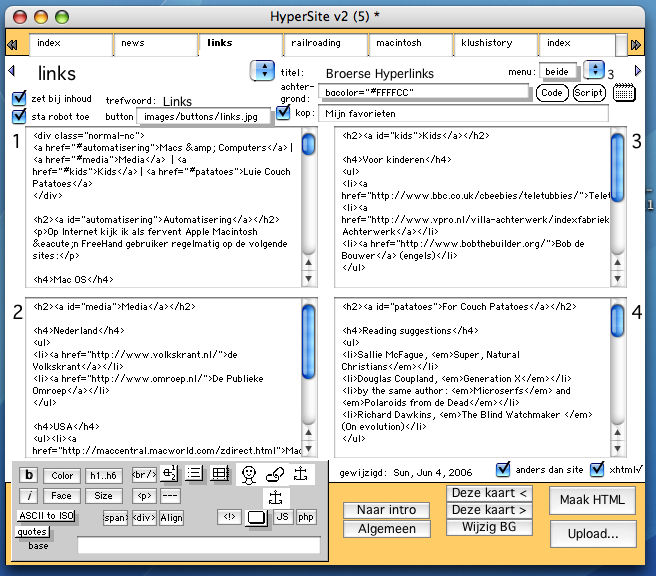Image resolution: width=656 pixels, height=576 pixels.
Task: Click the italic 'i' formatting button
Action: point(29,495)
